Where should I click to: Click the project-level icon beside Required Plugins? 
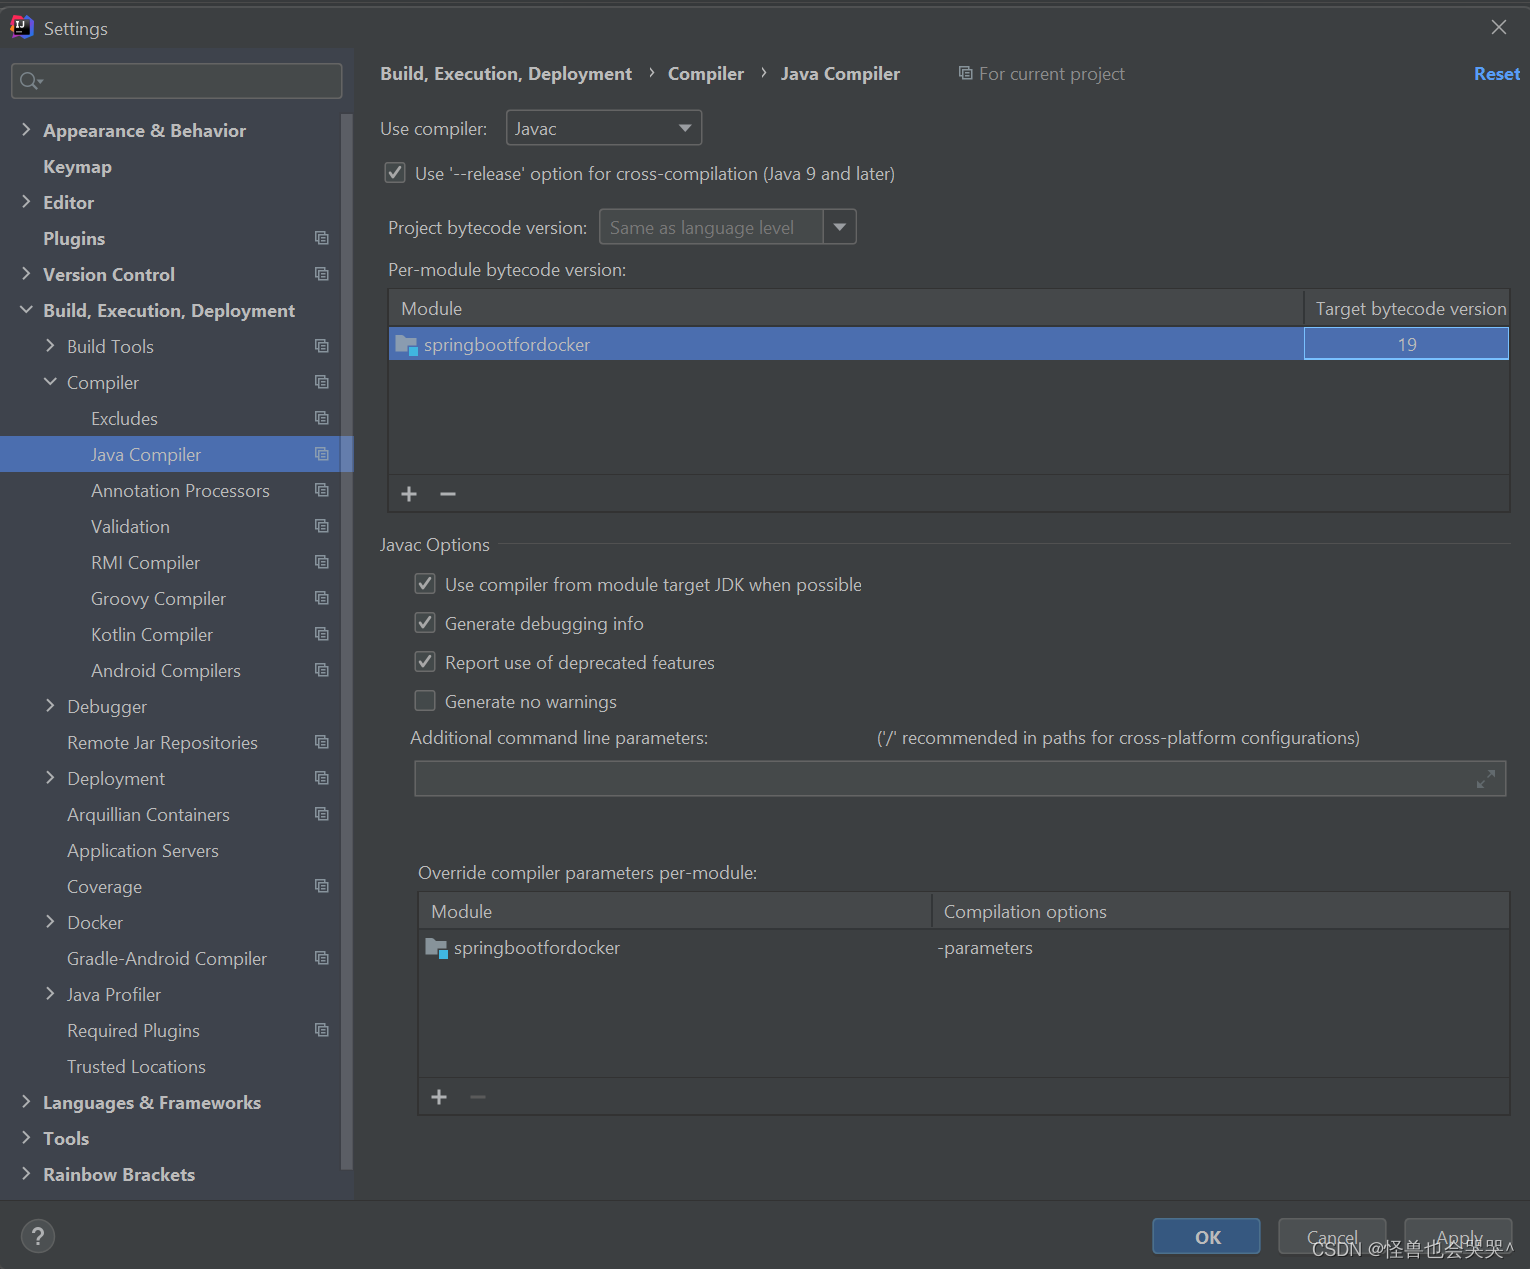pos(321,1030)
